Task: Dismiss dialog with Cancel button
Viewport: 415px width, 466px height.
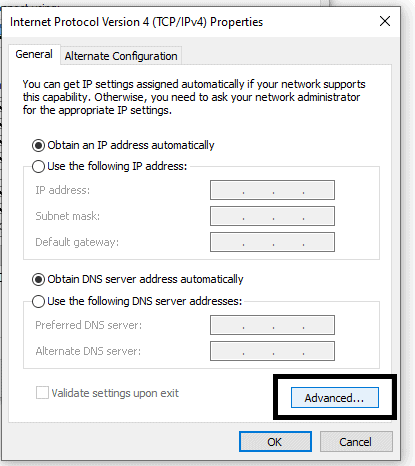Action: pos(356,442)
